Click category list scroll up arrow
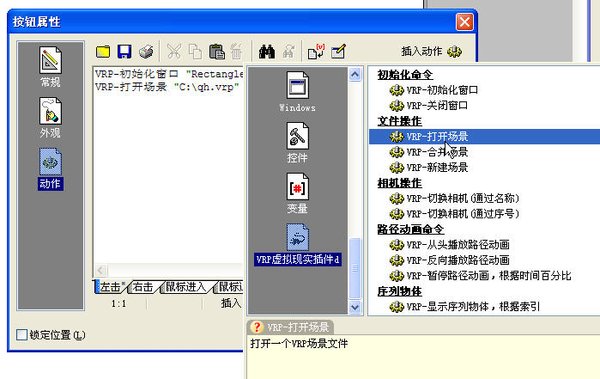 (355, 74)
